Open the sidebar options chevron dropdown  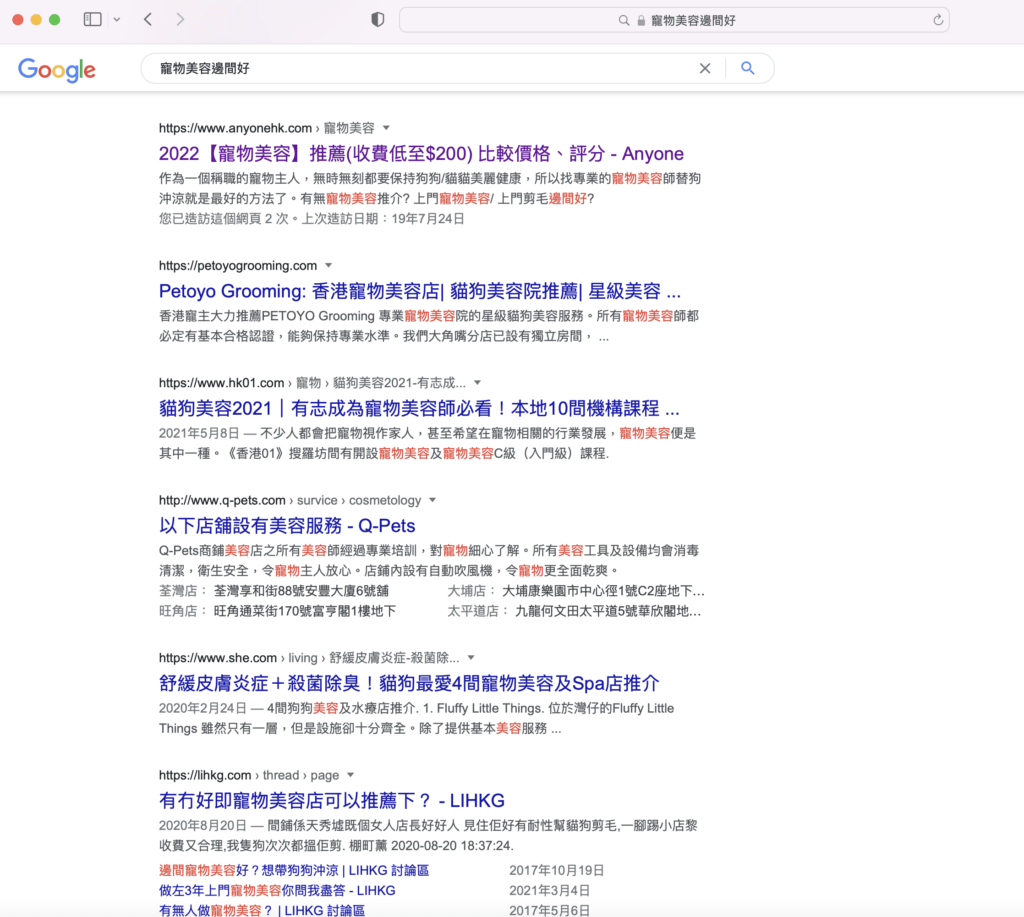(x=116, y=20)
